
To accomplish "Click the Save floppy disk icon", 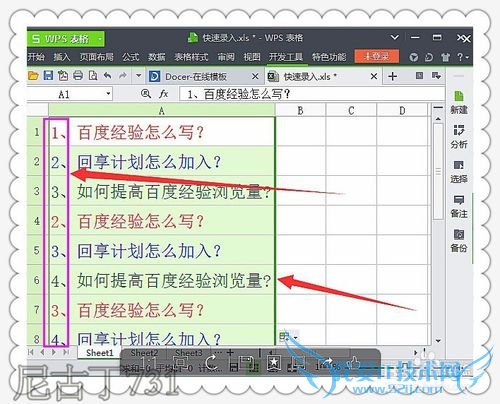I will pos(48,76).
